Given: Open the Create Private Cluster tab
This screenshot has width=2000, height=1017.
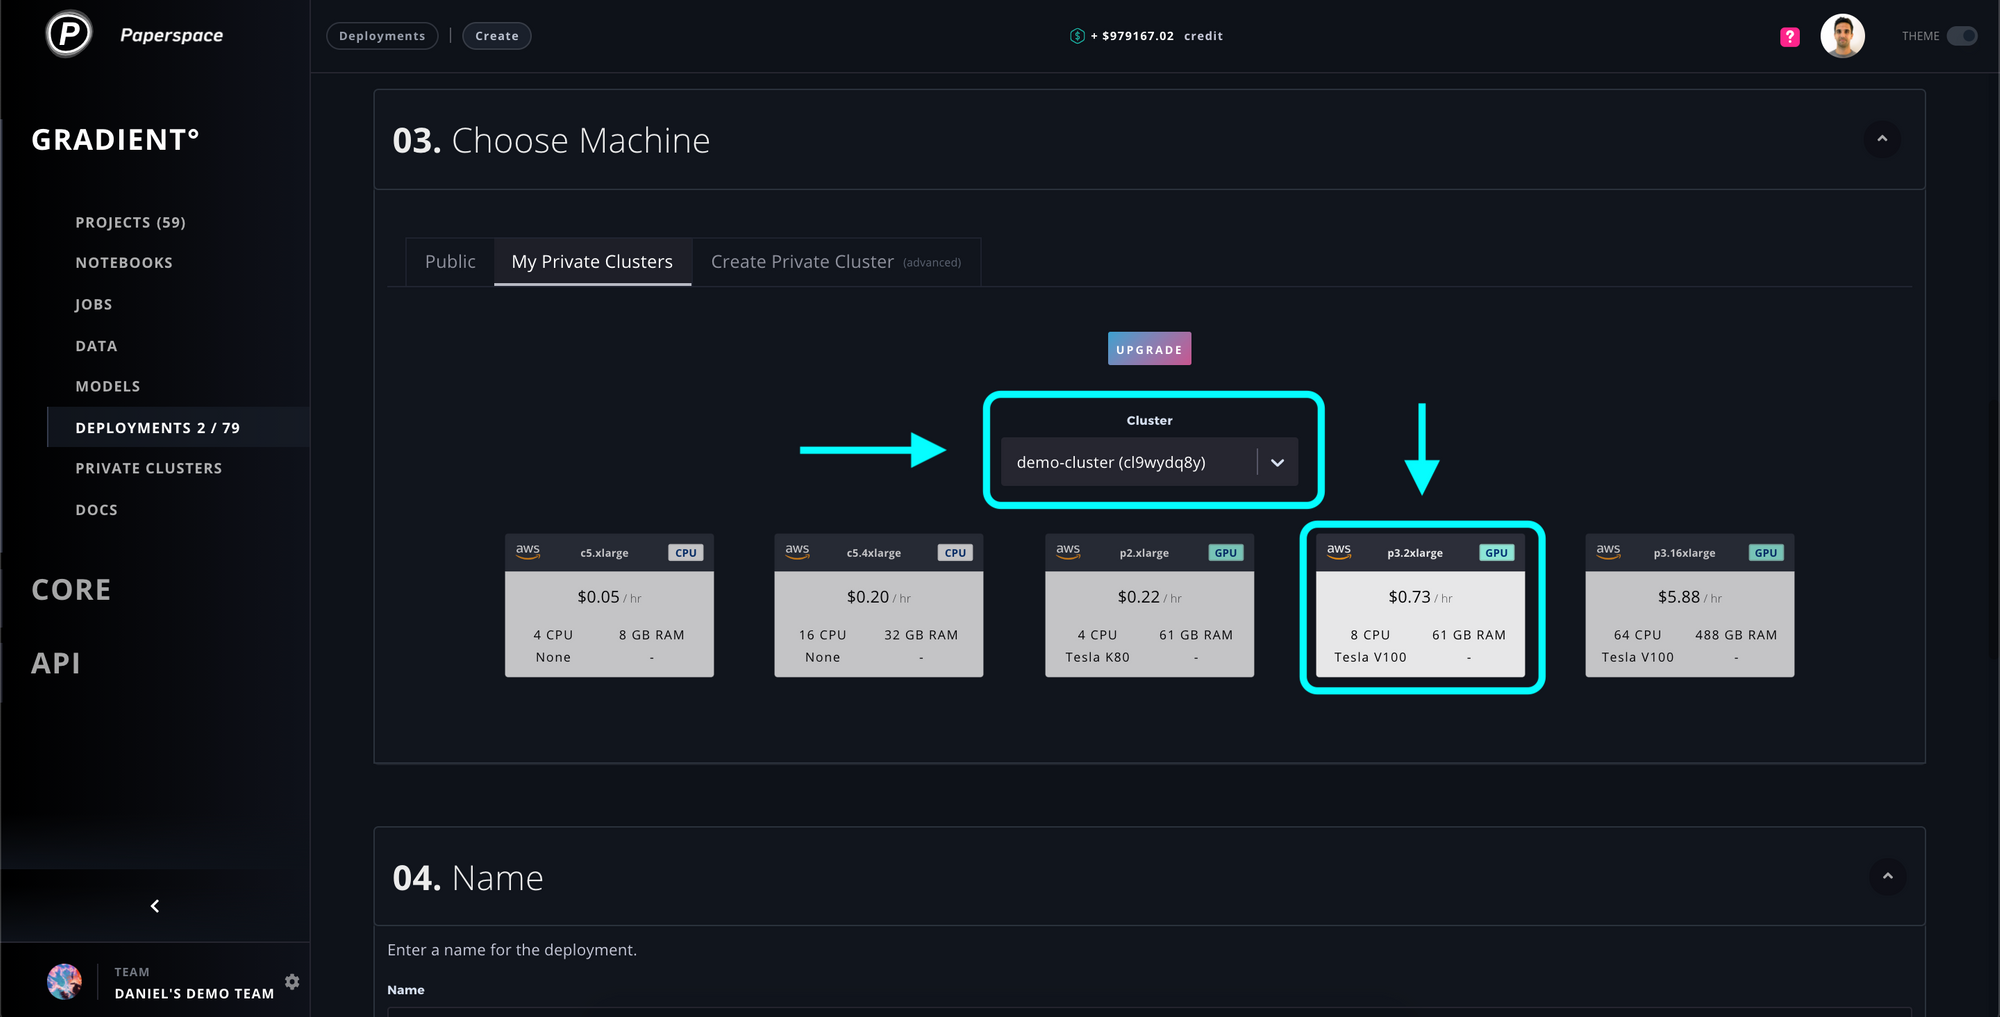Looking at the screenshot, I should point(836,262).
